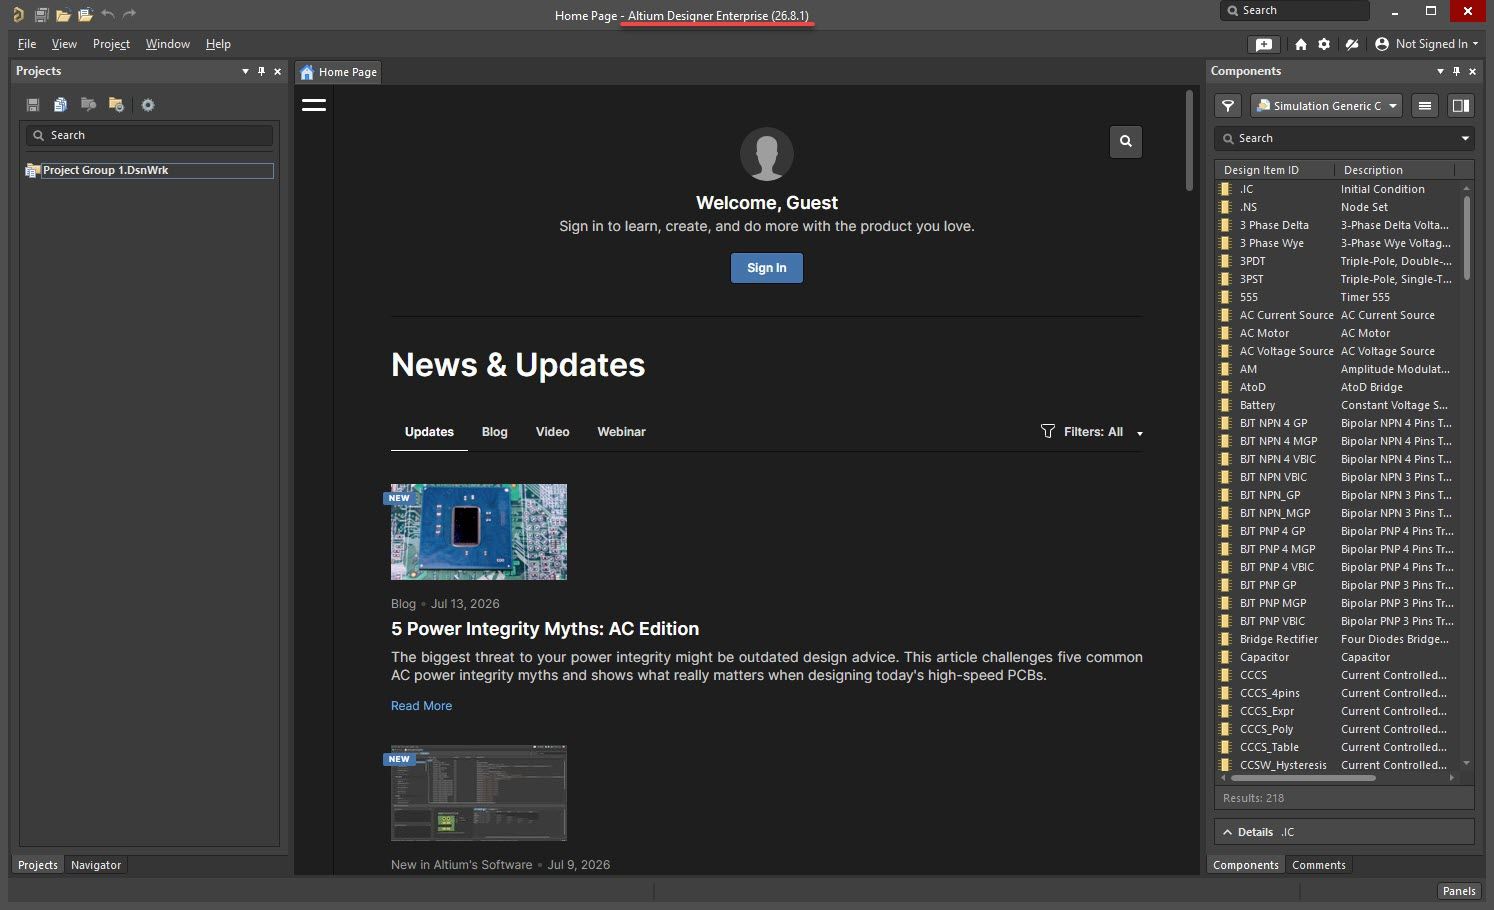Open Read More link for Power Integrity article
Image resolution: width=1494 pixels, height=910 pixels.
(421, 706)
